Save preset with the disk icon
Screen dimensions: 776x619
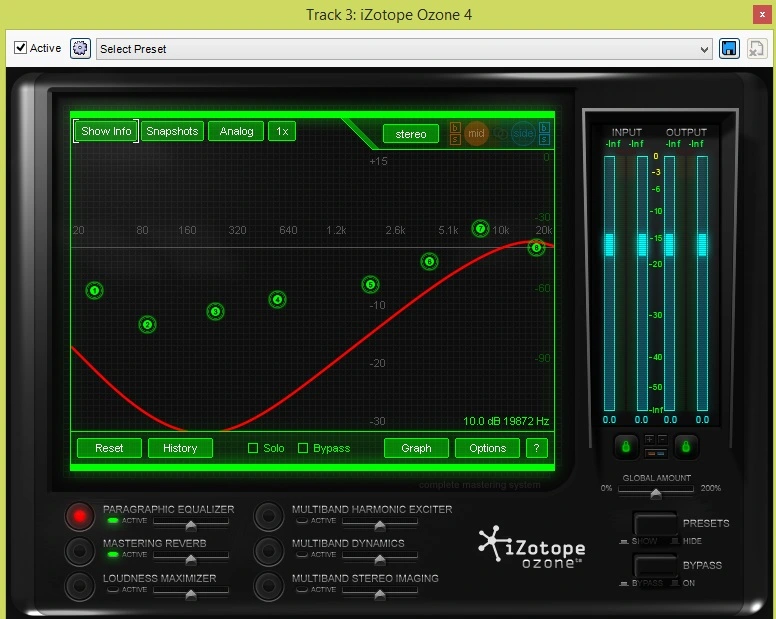729,48
